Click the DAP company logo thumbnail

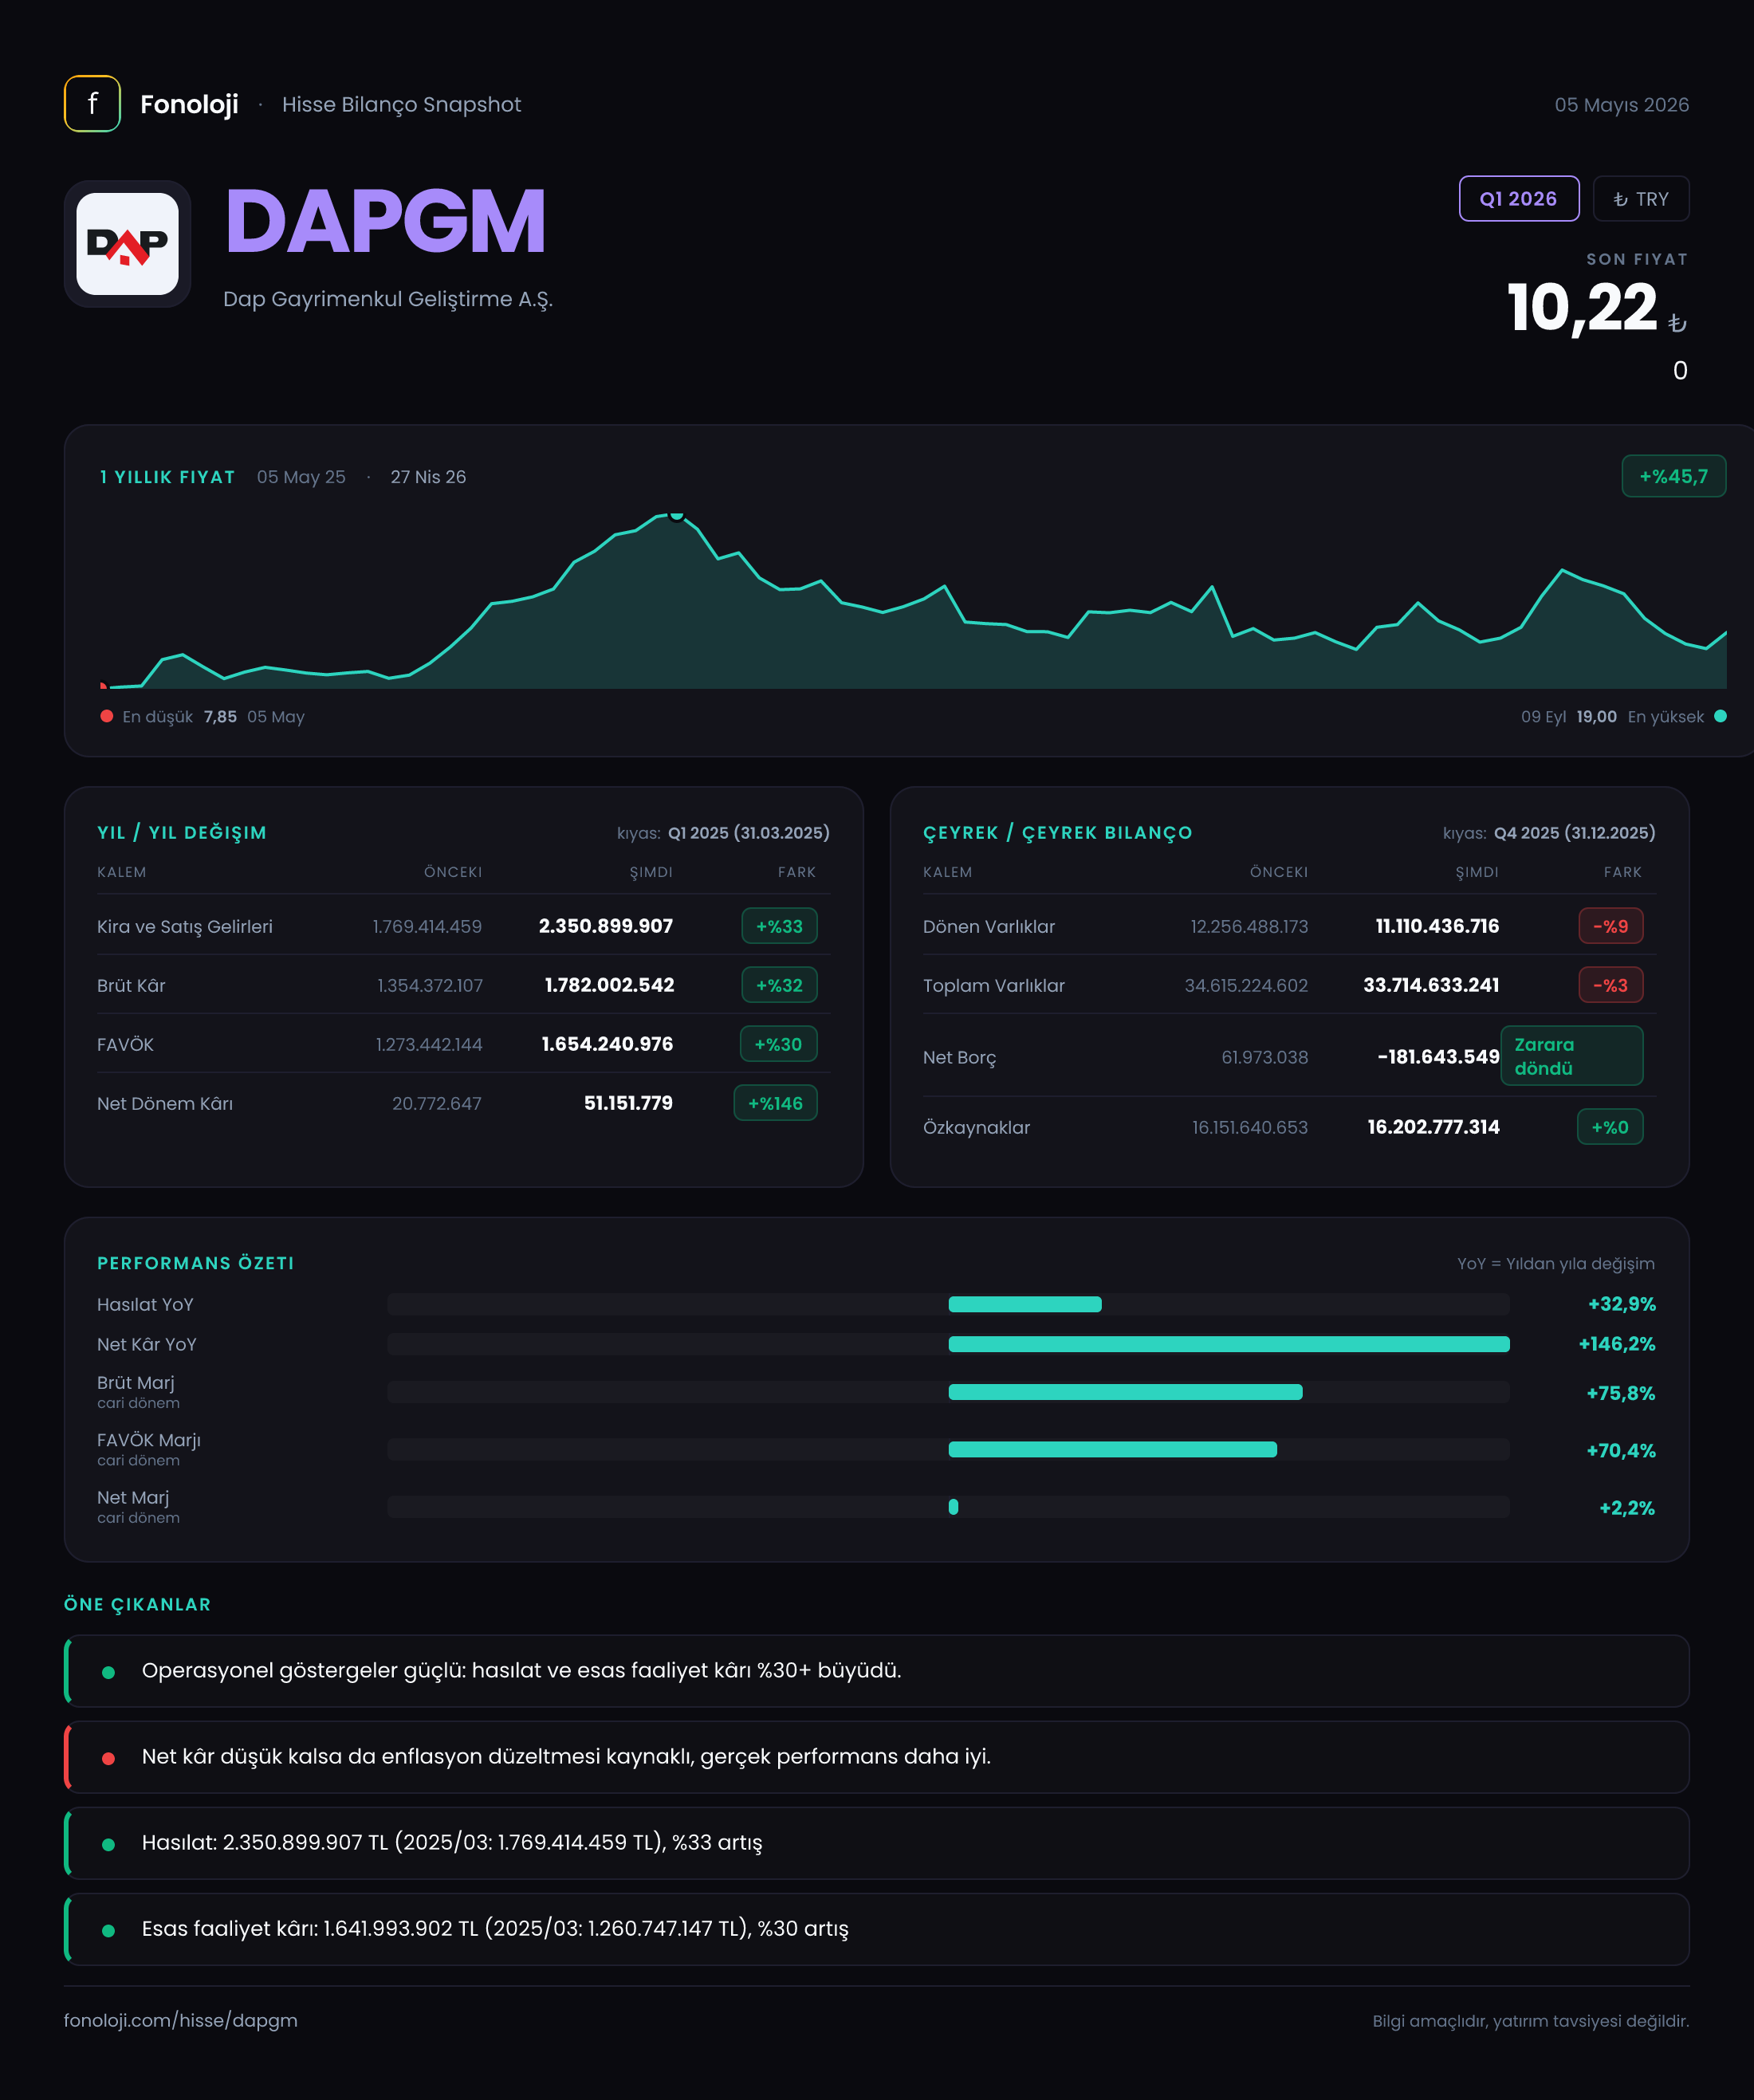[x=128, y=244]
